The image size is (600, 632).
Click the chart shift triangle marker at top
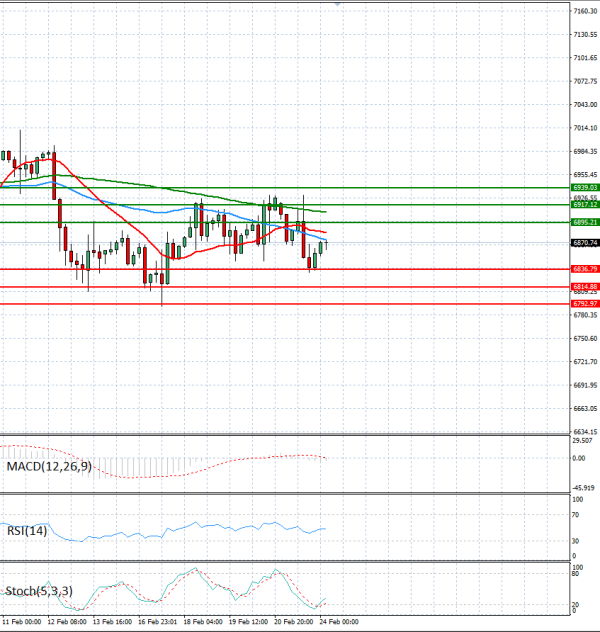[x=338, y=5]
